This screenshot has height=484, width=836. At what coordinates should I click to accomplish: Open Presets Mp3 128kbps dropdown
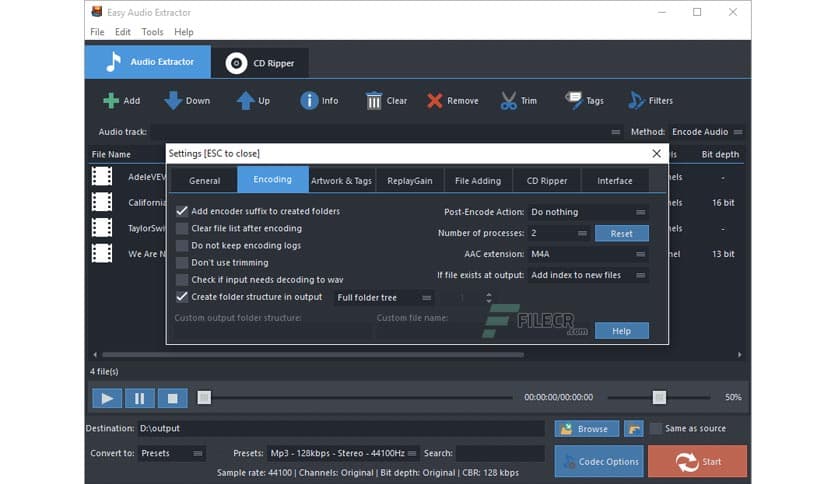[x=343, y=453]
